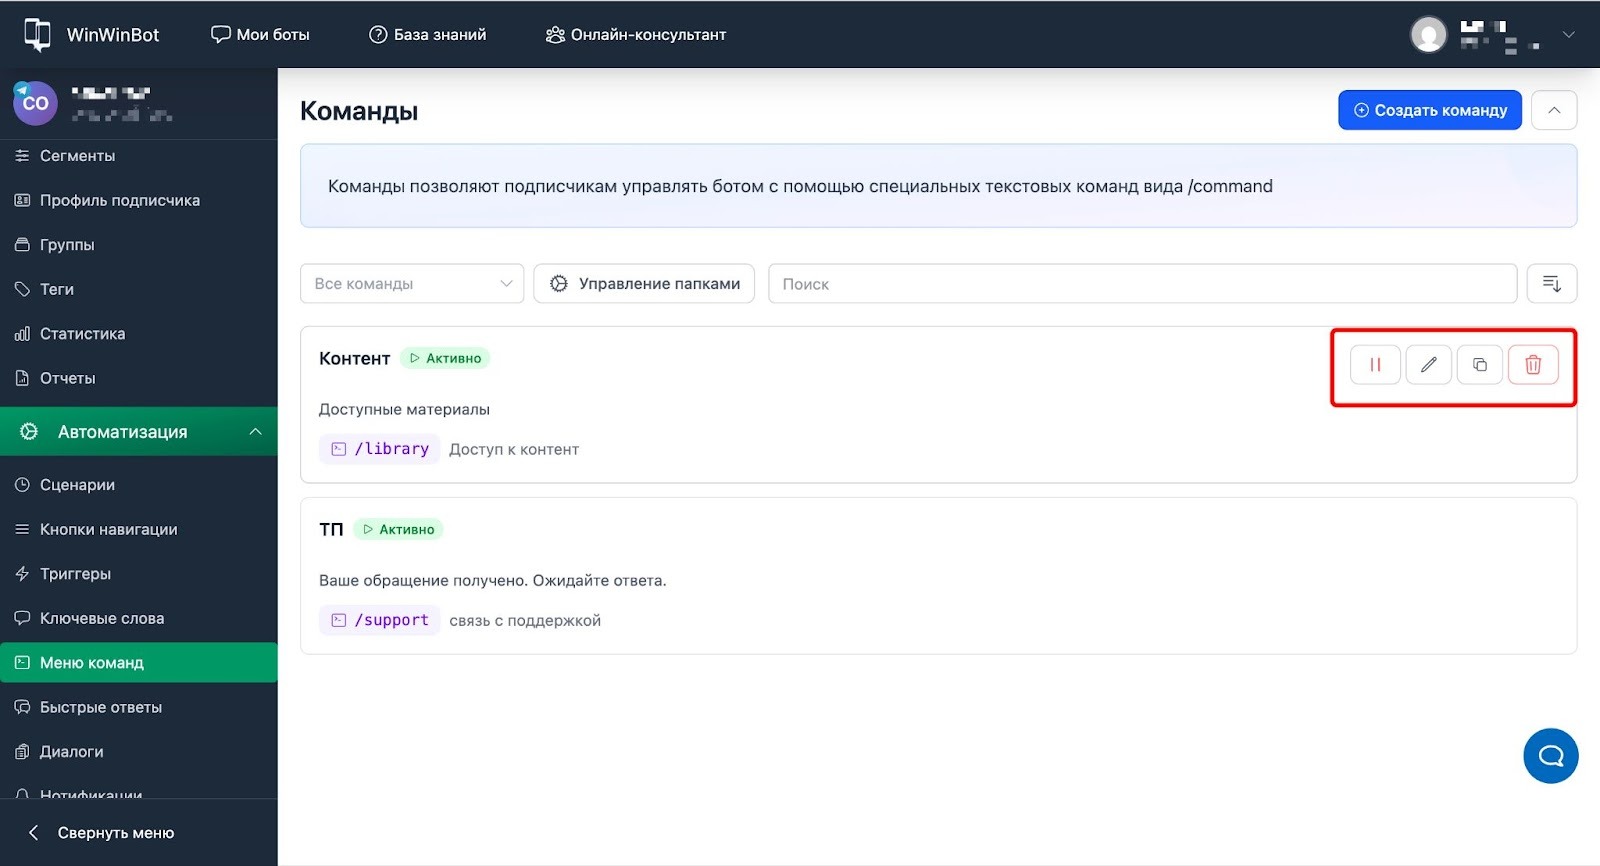Open the chat support bubble
The width and height of the screenshot is (1600, 866).
pos(1550,756)
